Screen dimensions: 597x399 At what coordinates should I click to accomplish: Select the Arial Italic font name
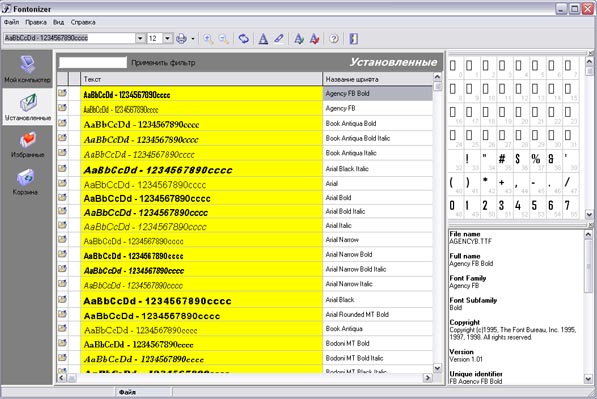click(338, 225)
